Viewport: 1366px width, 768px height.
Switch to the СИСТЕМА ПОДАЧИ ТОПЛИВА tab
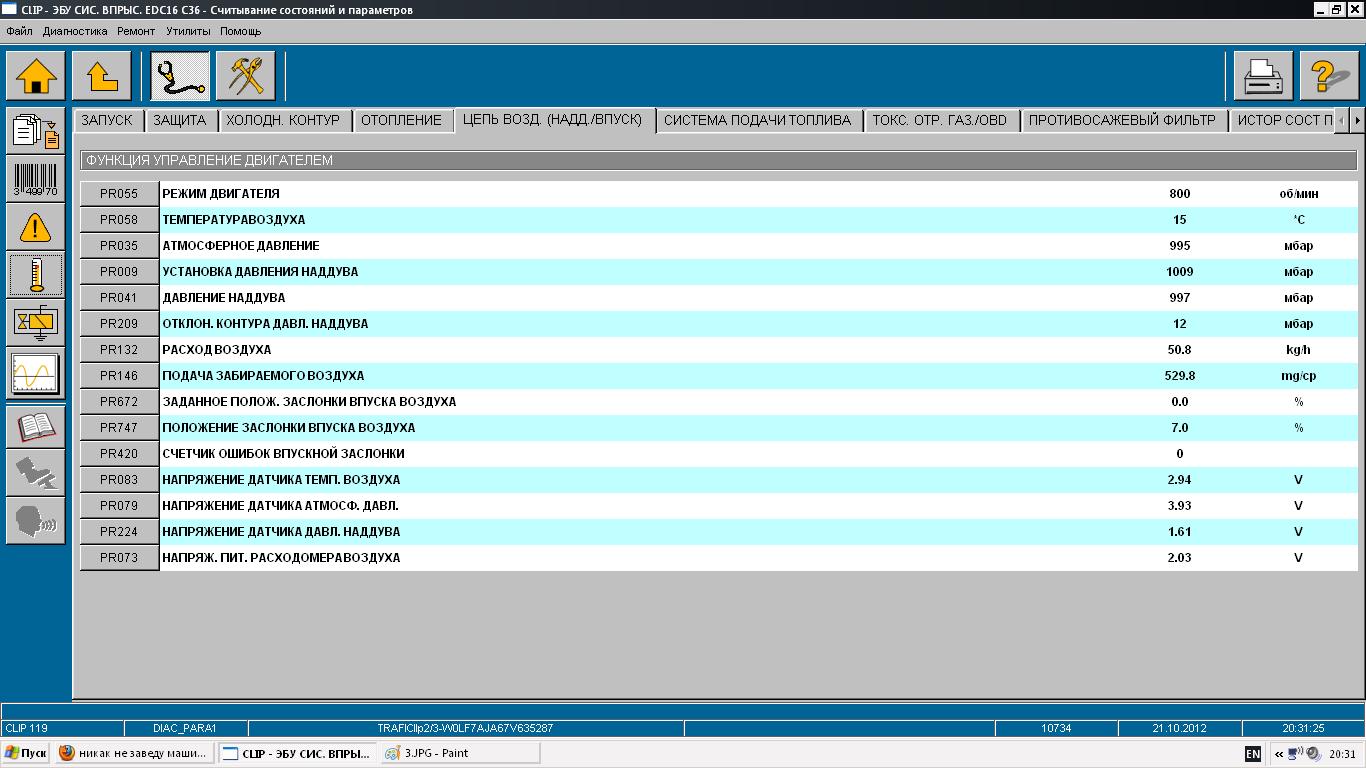click(x=757, y=120)
